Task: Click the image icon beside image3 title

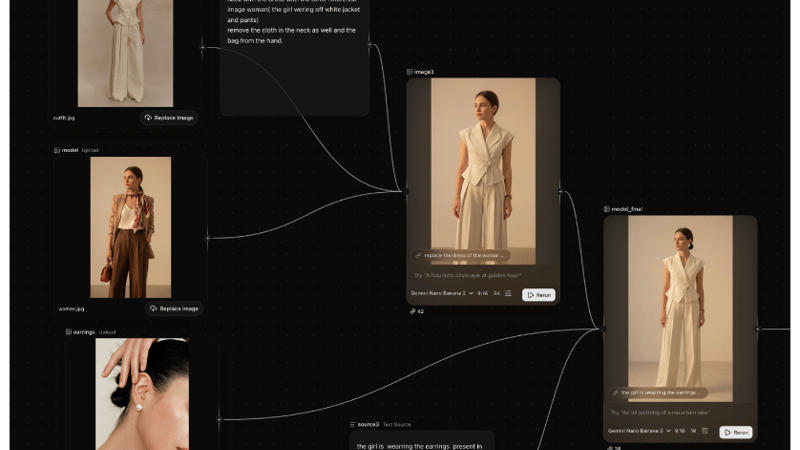Action: [x=409, y=72]
